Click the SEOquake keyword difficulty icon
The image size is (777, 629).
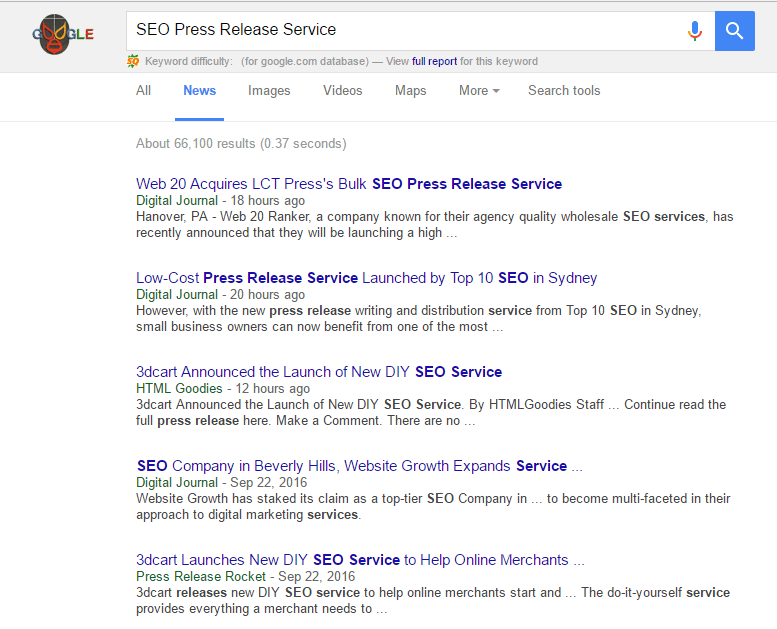pyautogui.click(x=133, y=61)
